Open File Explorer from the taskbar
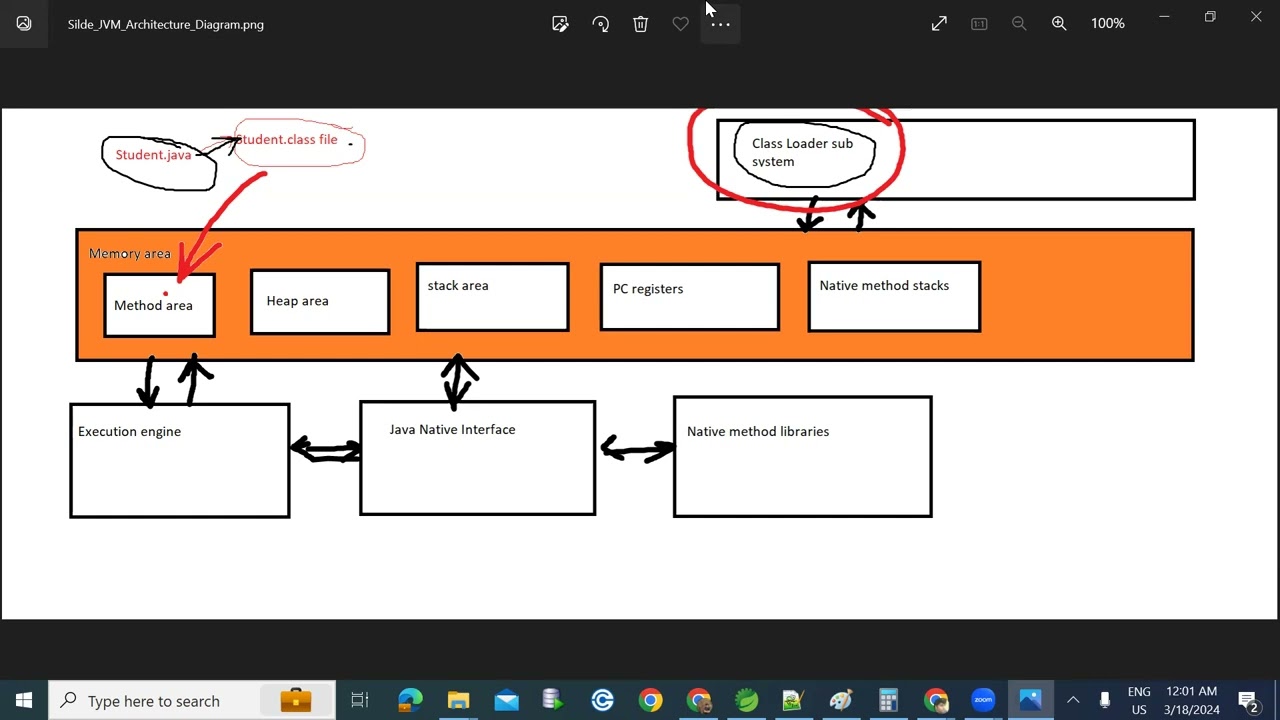Screen dimensions: 1280x720 [x=458, y=700]
